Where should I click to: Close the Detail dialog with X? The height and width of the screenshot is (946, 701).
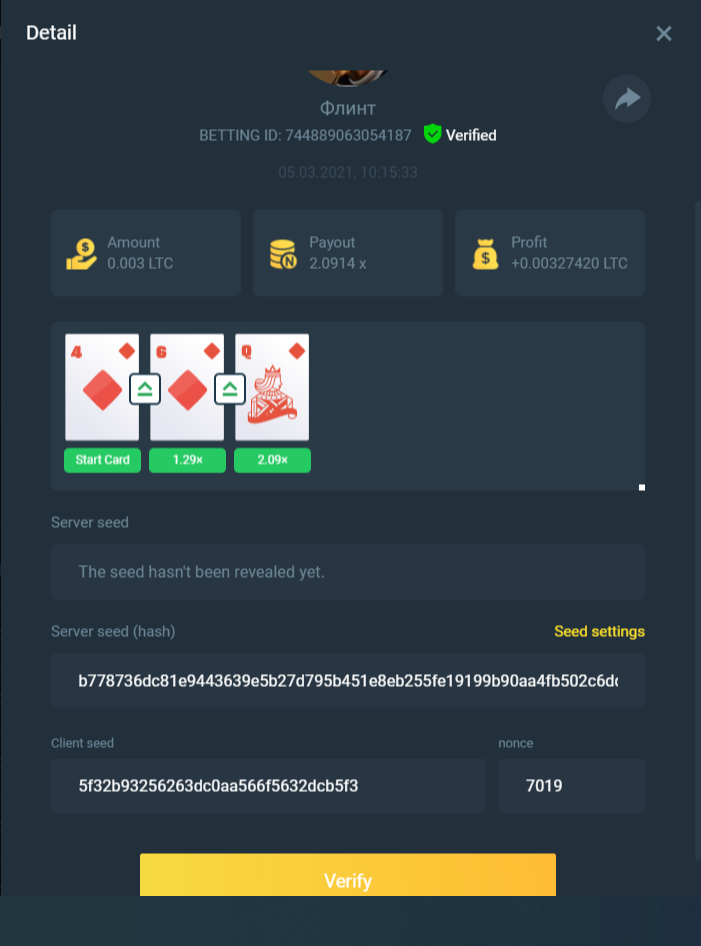point(664,33)
